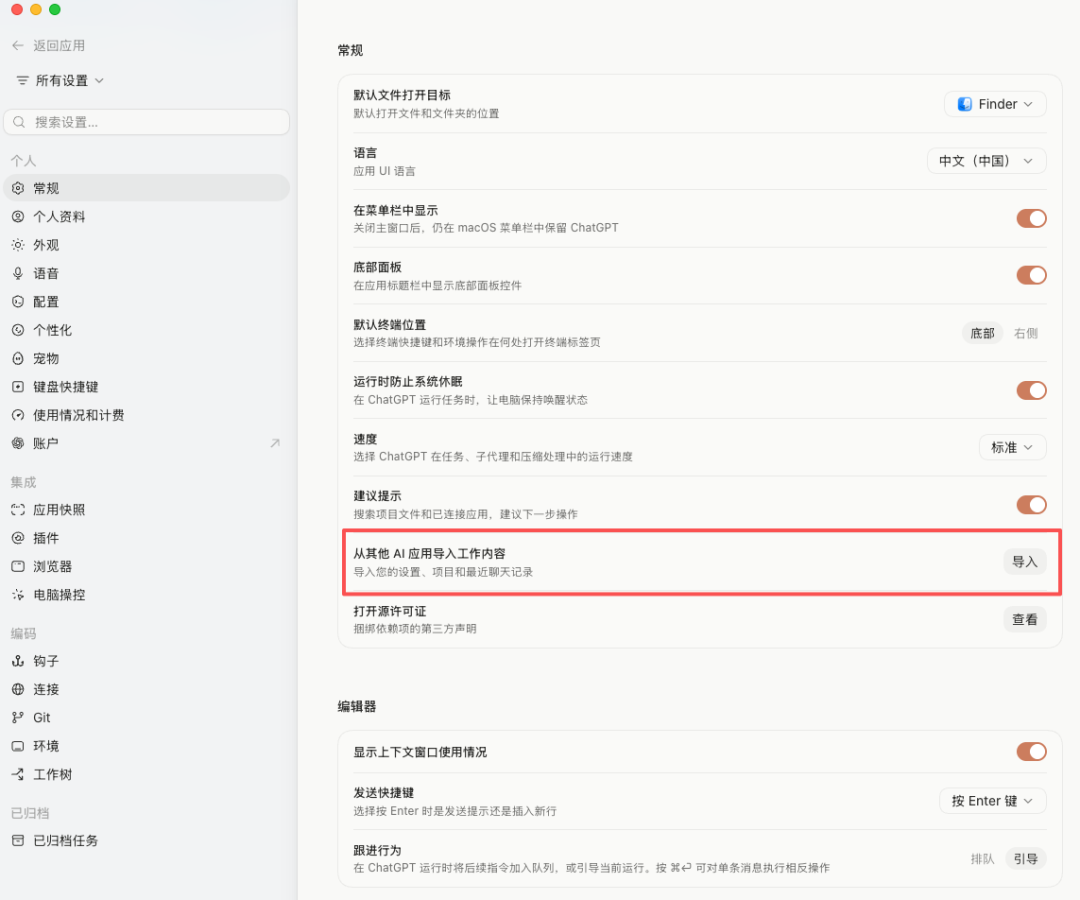The image size is (1080, 900).
Task: Toggle 在菜单栏中显示 switch off
Action: pyautogui.click(x=1031, y=218)
